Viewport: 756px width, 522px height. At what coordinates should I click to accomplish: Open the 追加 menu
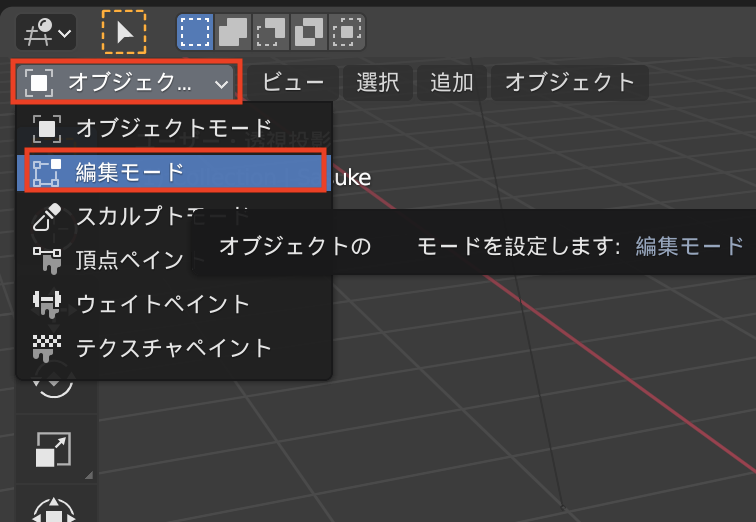coord(452,83)
